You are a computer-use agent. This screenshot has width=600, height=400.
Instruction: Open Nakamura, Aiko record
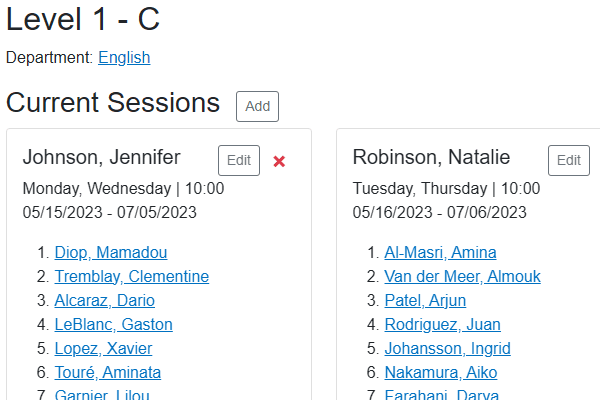point(441,372)
